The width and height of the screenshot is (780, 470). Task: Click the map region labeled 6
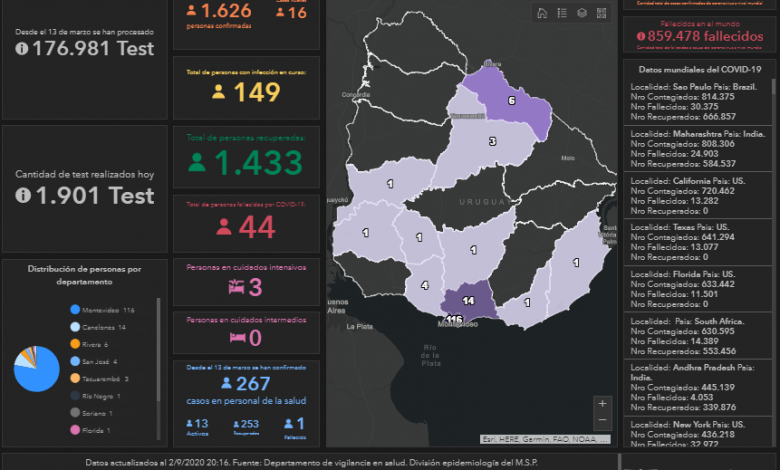[x=510, y=102]
